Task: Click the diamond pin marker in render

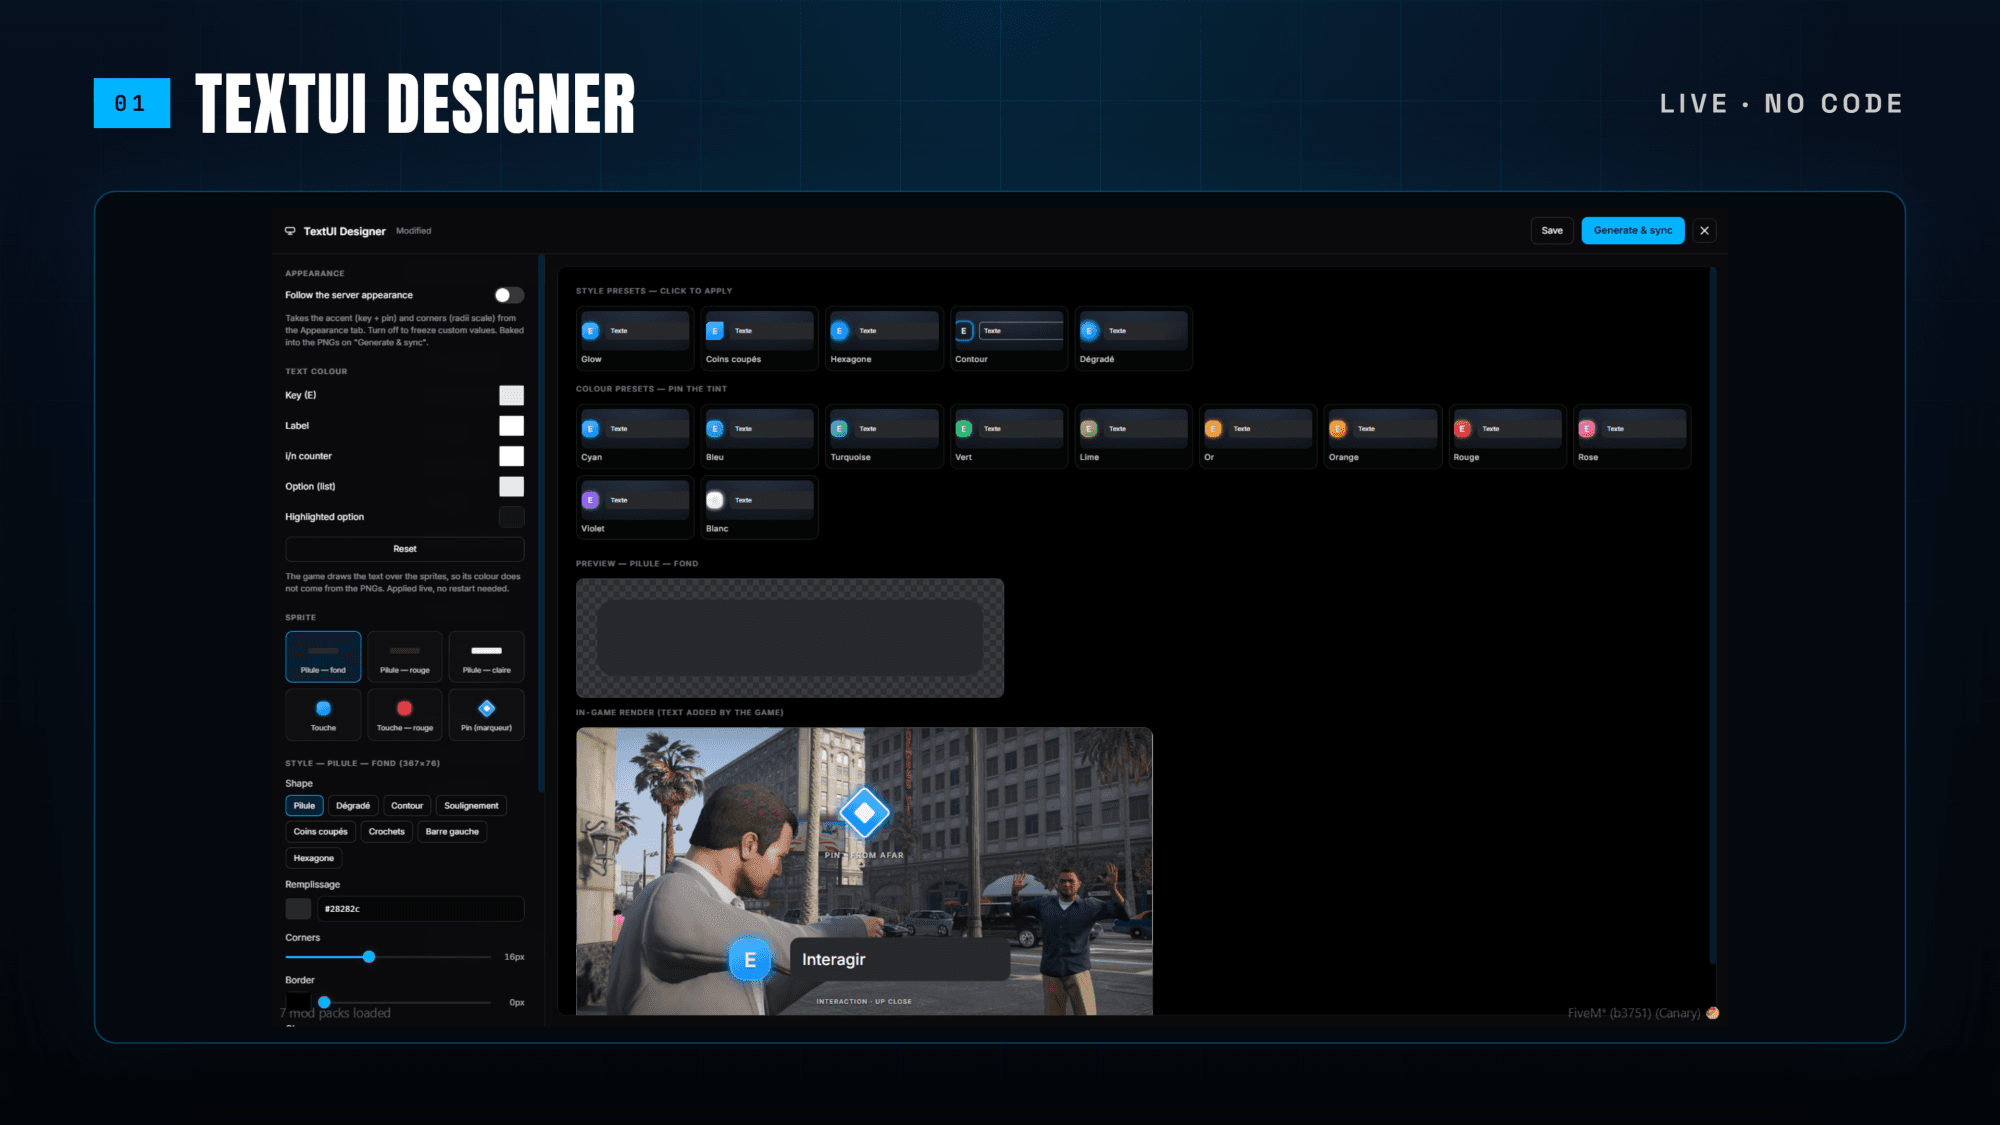Action: 865,813
